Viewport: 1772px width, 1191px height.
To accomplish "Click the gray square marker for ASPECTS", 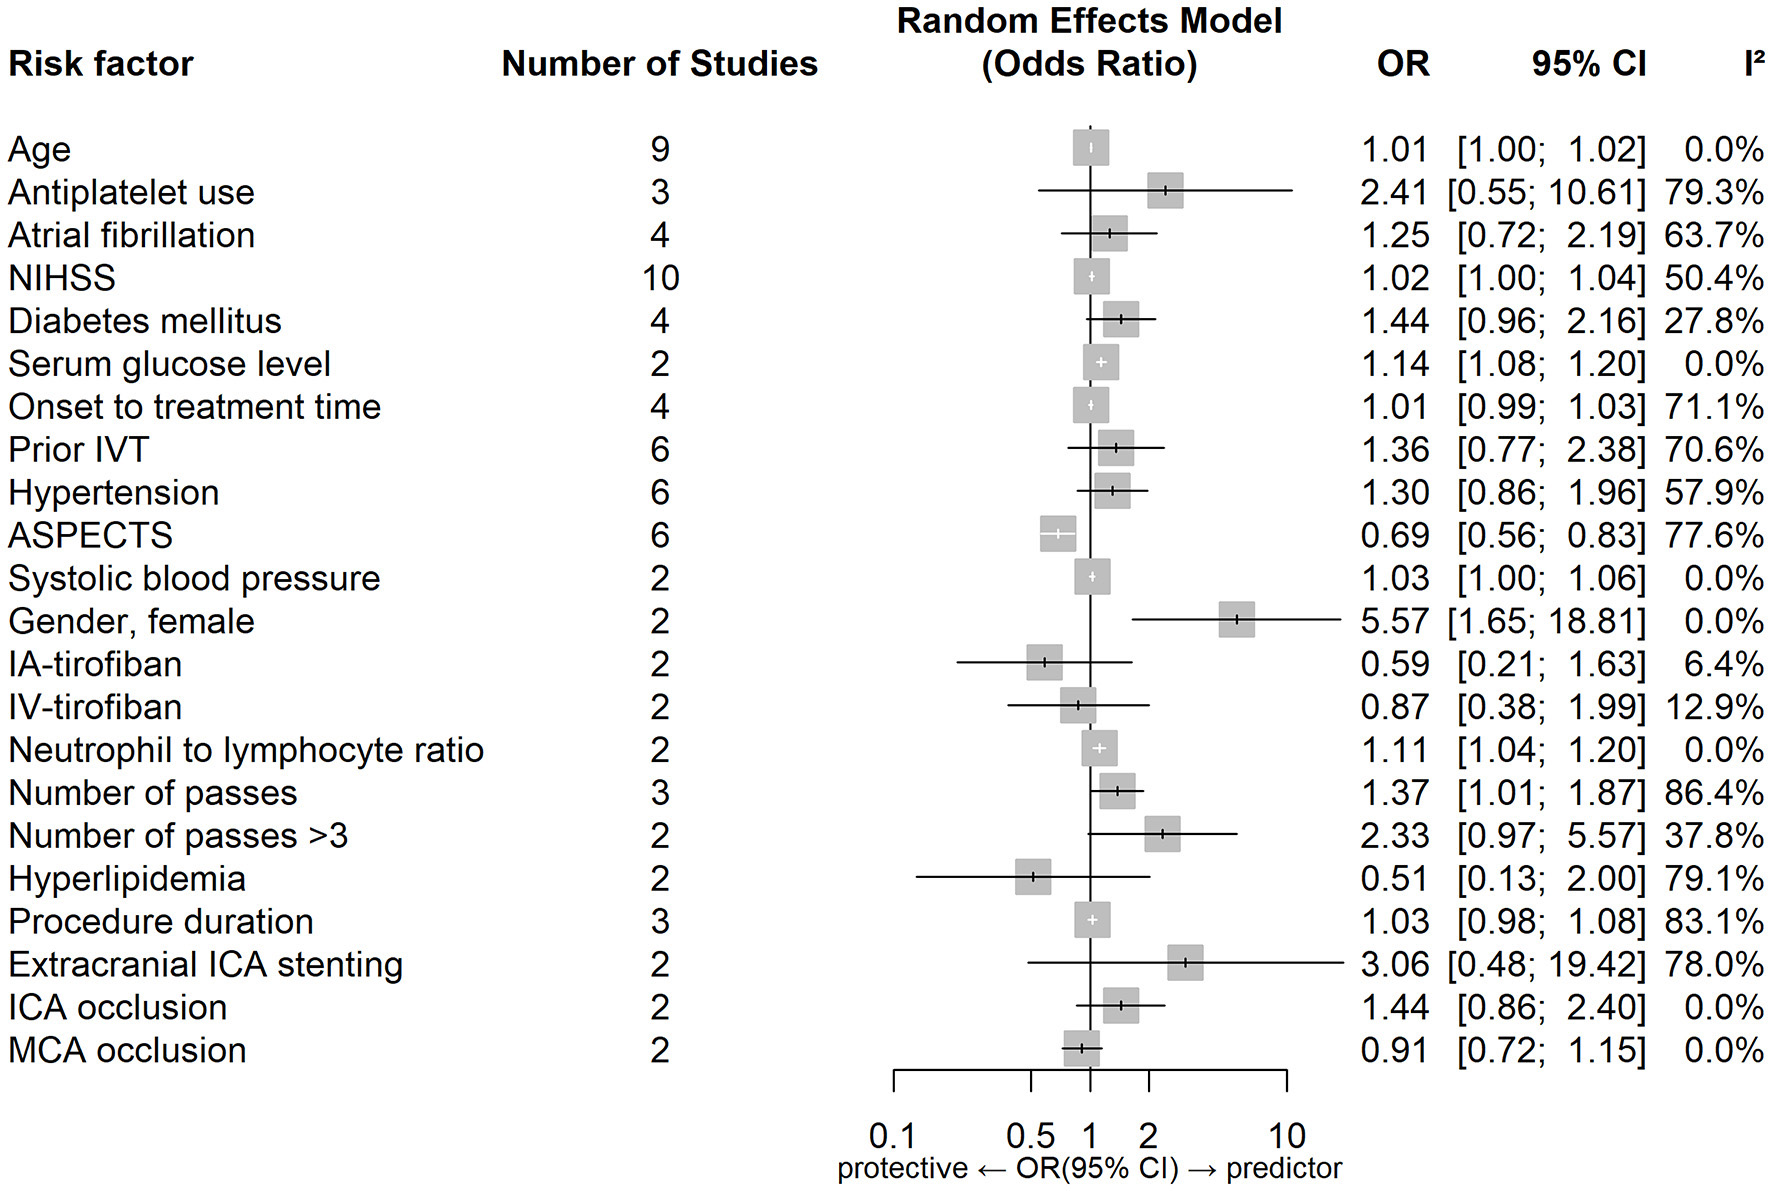I will click(x=1058, y=534).
